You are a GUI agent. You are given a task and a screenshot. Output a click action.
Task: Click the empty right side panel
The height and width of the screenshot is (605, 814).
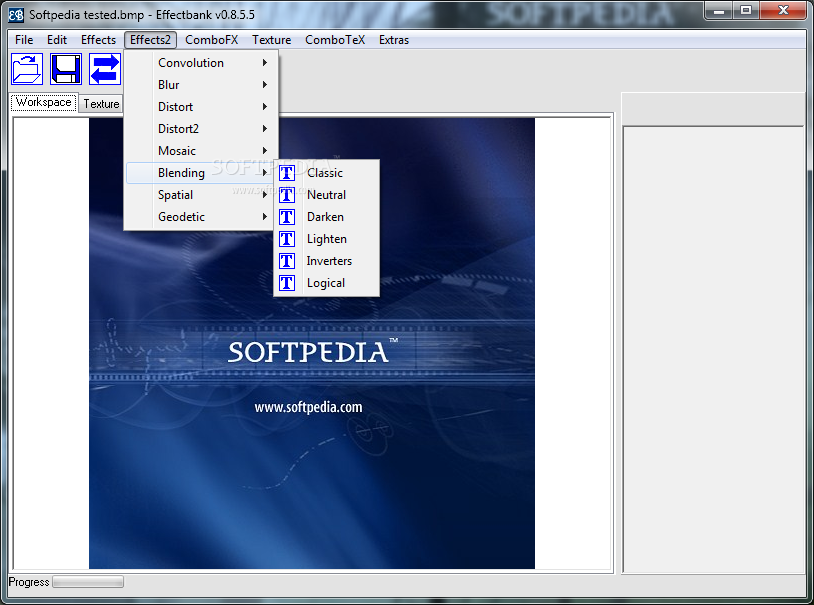pos(713,349)
